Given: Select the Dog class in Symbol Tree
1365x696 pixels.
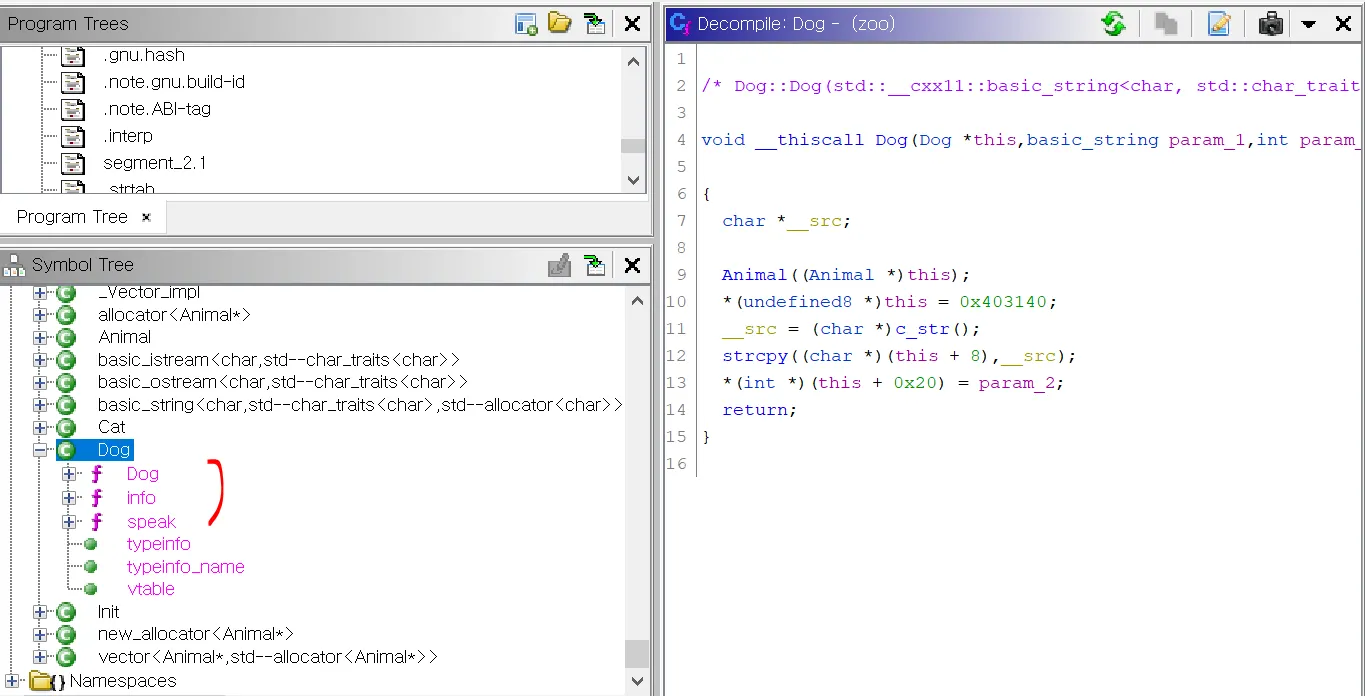Looking at the screenshot, I should pyautogui.click(x=114, y=450).
